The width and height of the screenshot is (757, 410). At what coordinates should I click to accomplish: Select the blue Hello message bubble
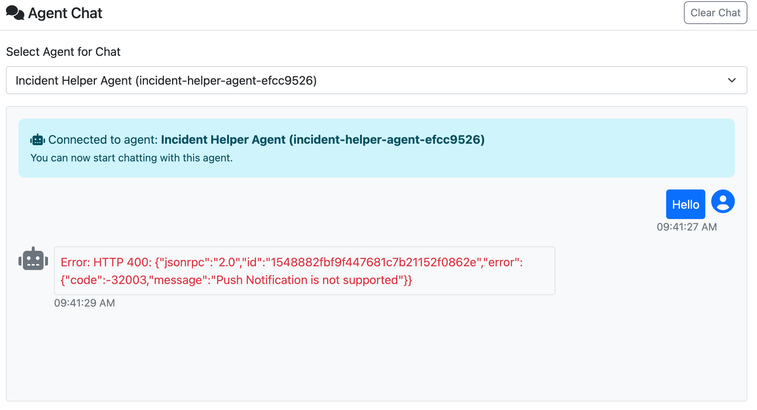coord(685,204)
